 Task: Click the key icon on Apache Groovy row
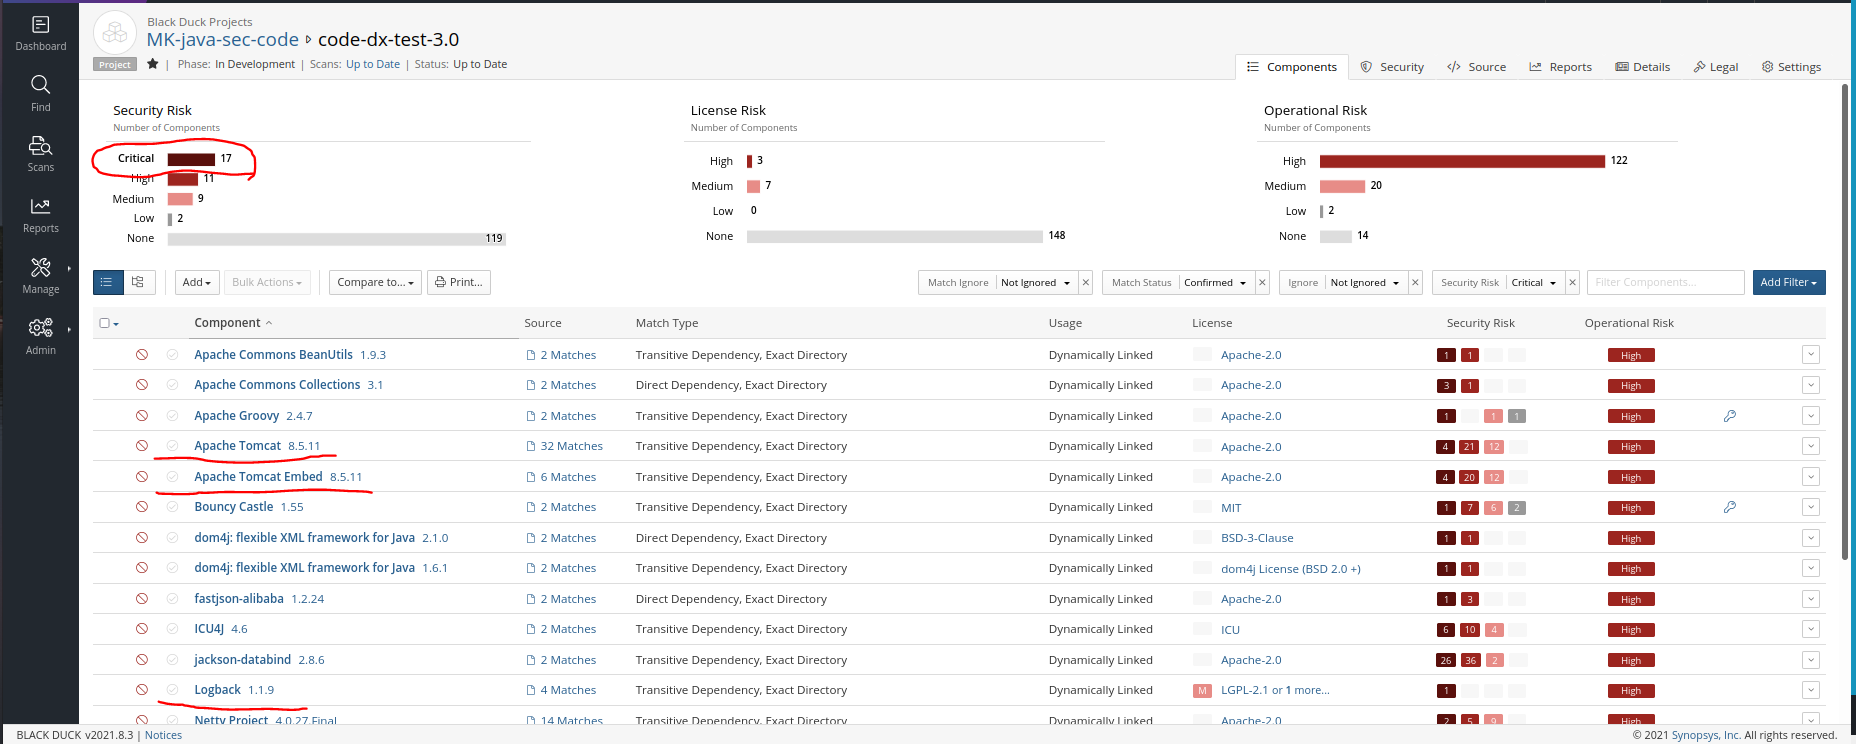[1729, 416]
